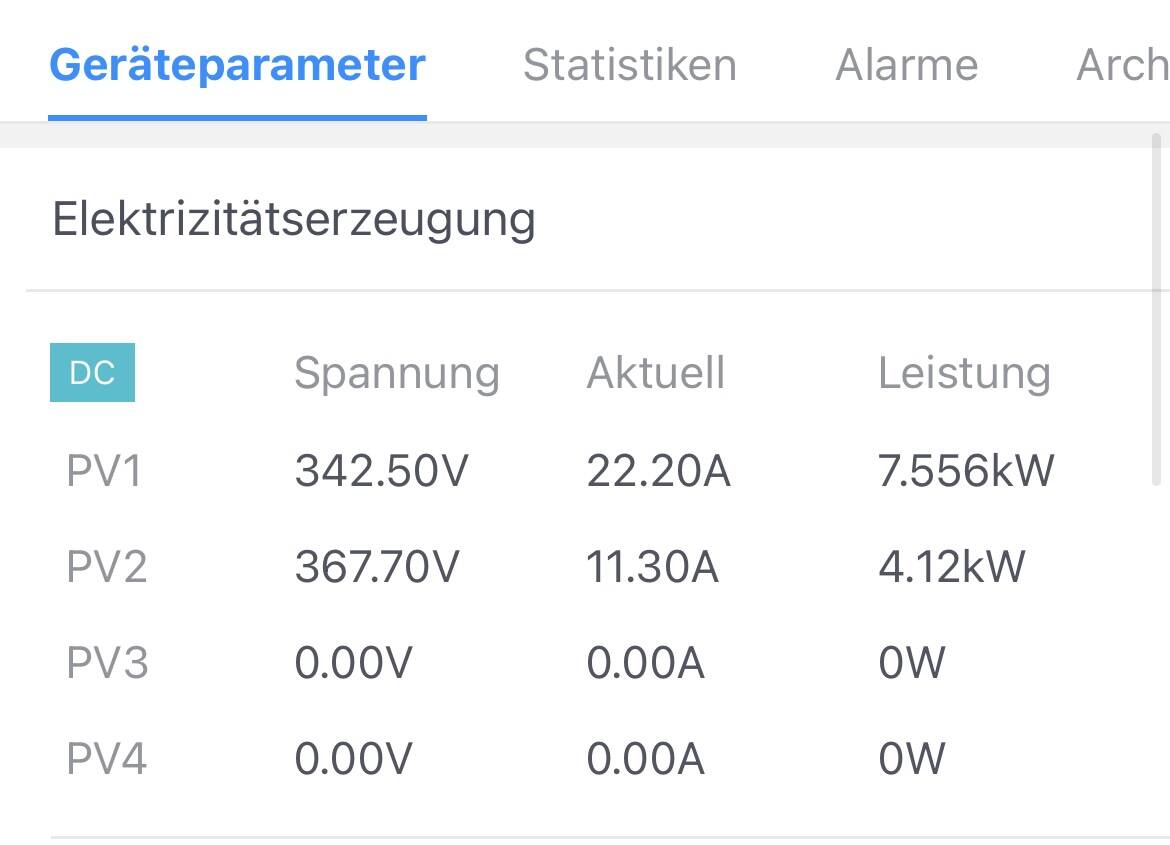Select the Leistung column header
The image size is (1170, 845).
coord(965,373)
